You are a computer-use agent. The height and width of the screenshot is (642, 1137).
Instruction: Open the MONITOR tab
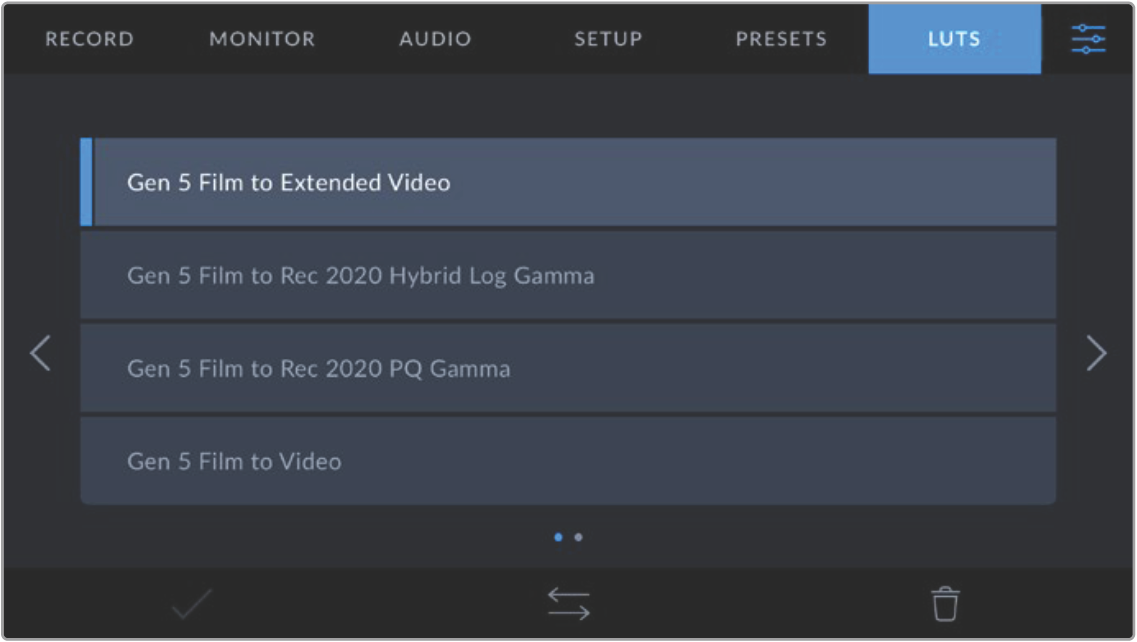pyautogui.click(x=262, y=40)
